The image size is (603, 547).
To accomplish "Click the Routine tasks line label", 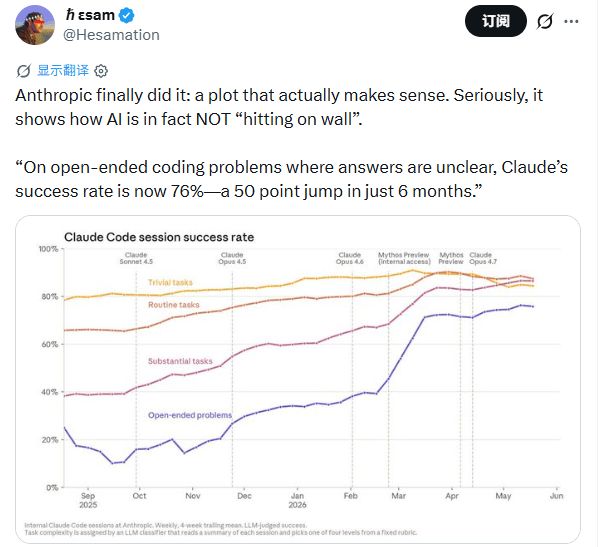I will tap(174, 305).
